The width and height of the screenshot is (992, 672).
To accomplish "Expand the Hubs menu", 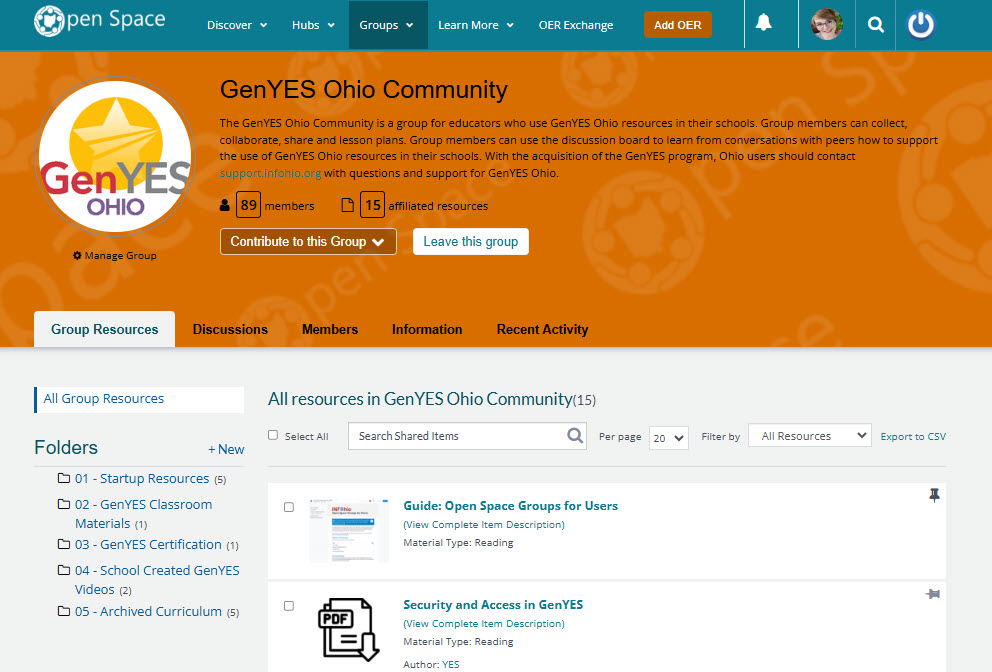I will click(x=313, y=25).
